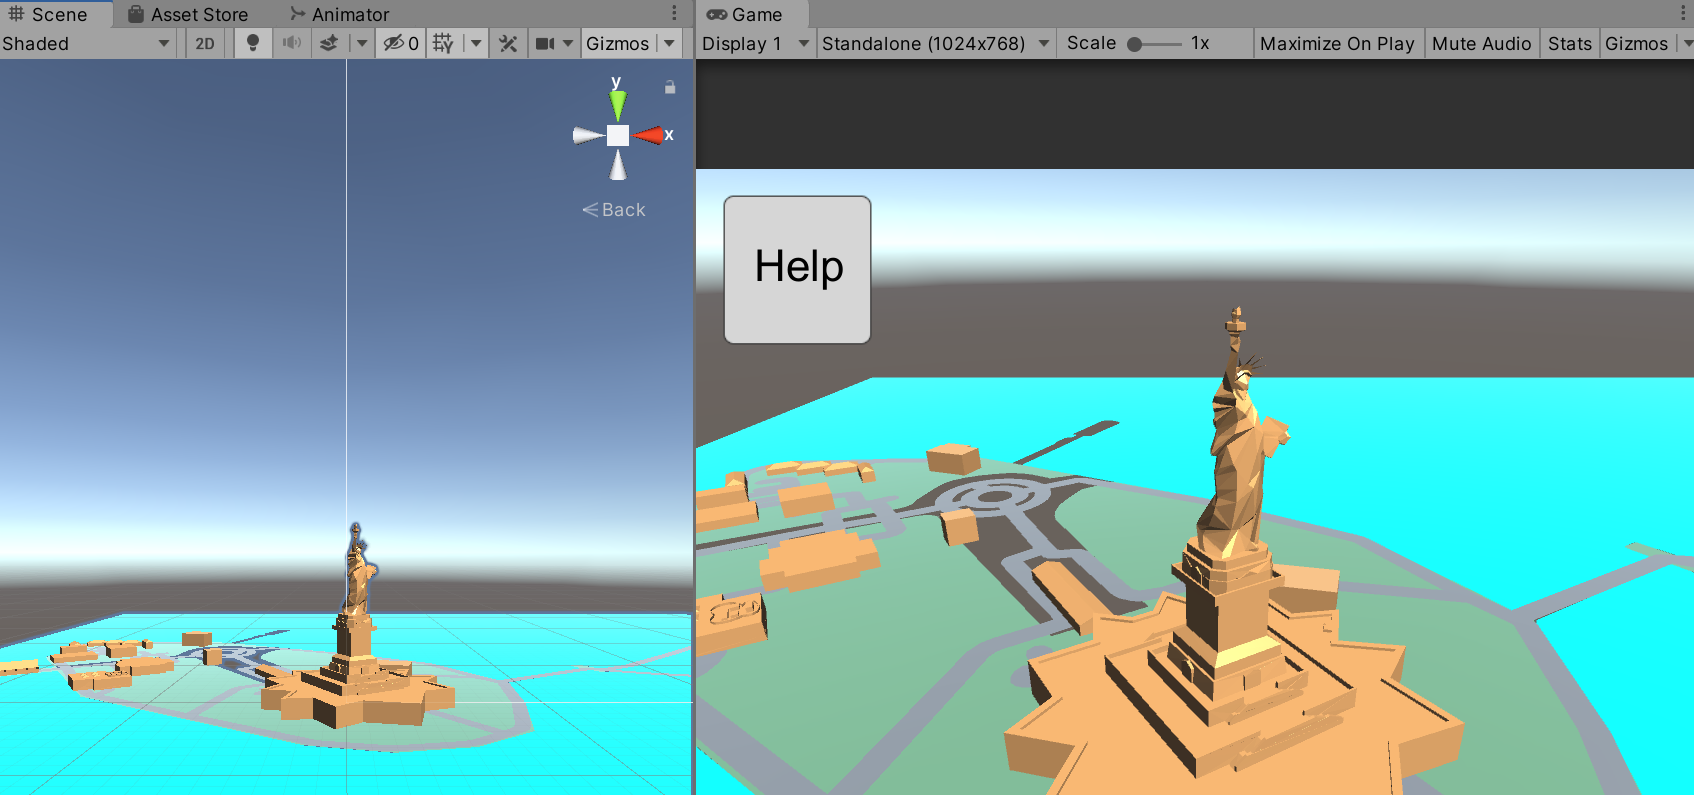Click the Statue of Liberty in Game view
Image resolution: width=1694 pixels, height=795 pixels.
click(1240, 450)
